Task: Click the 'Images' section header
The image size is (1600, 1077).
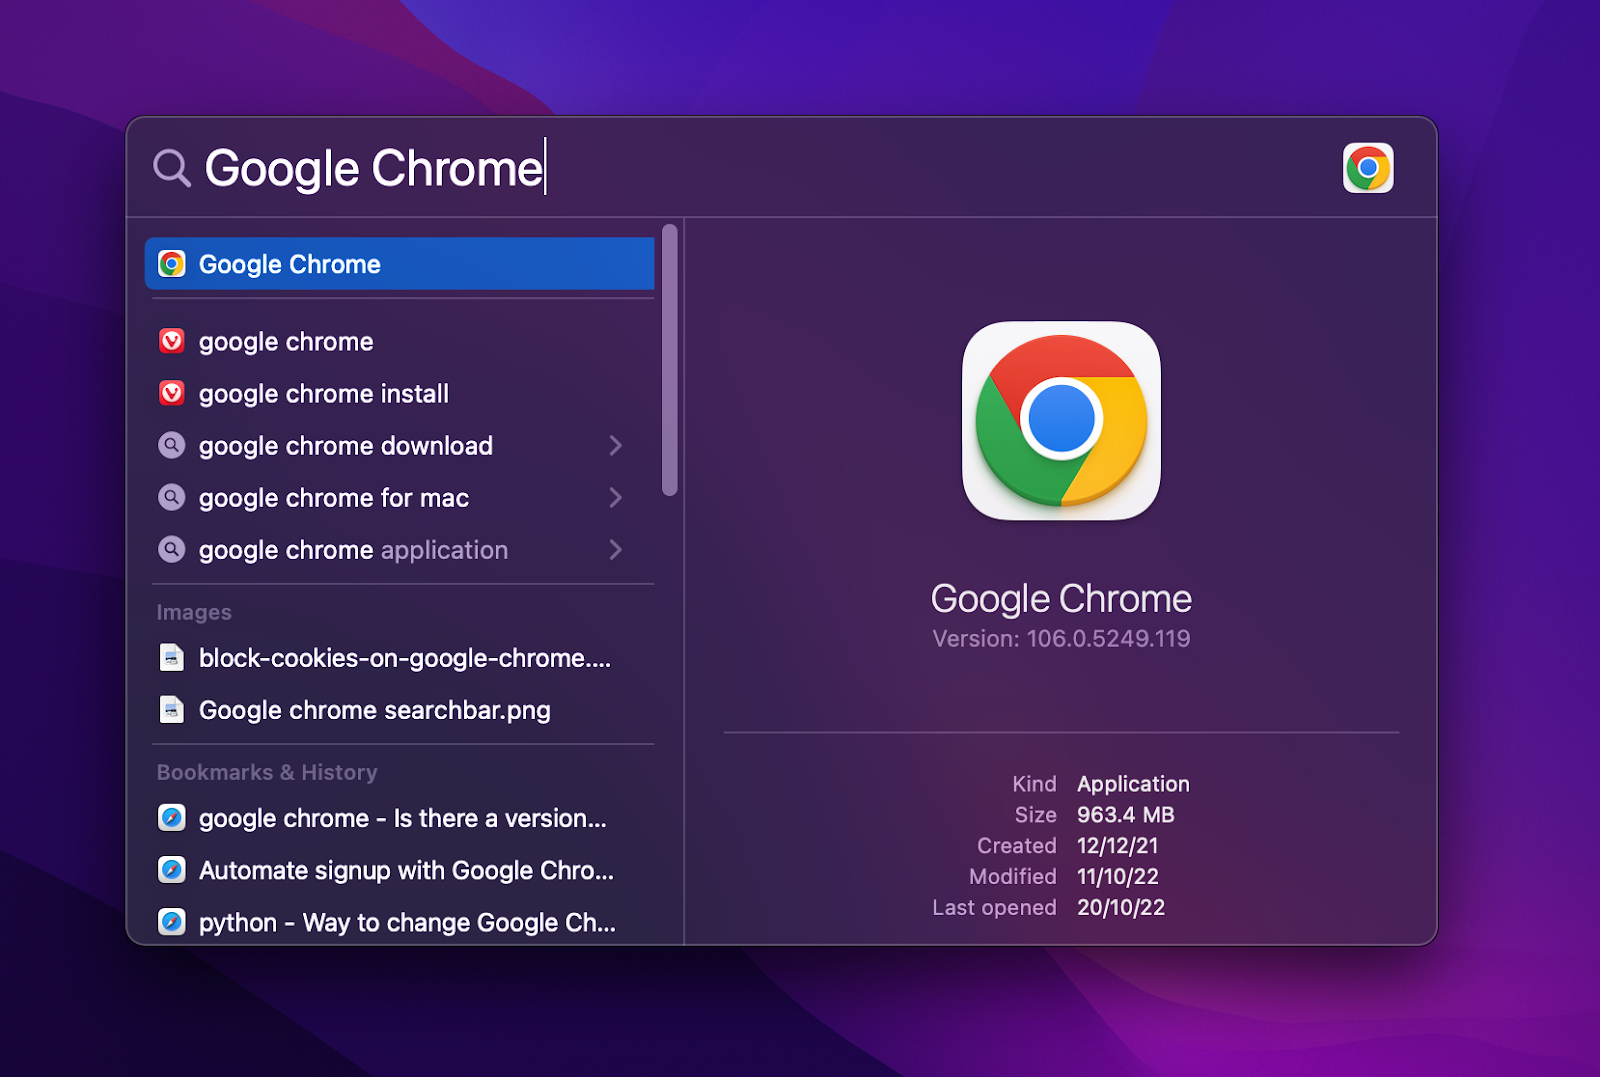Action: (x=194, y=612)
